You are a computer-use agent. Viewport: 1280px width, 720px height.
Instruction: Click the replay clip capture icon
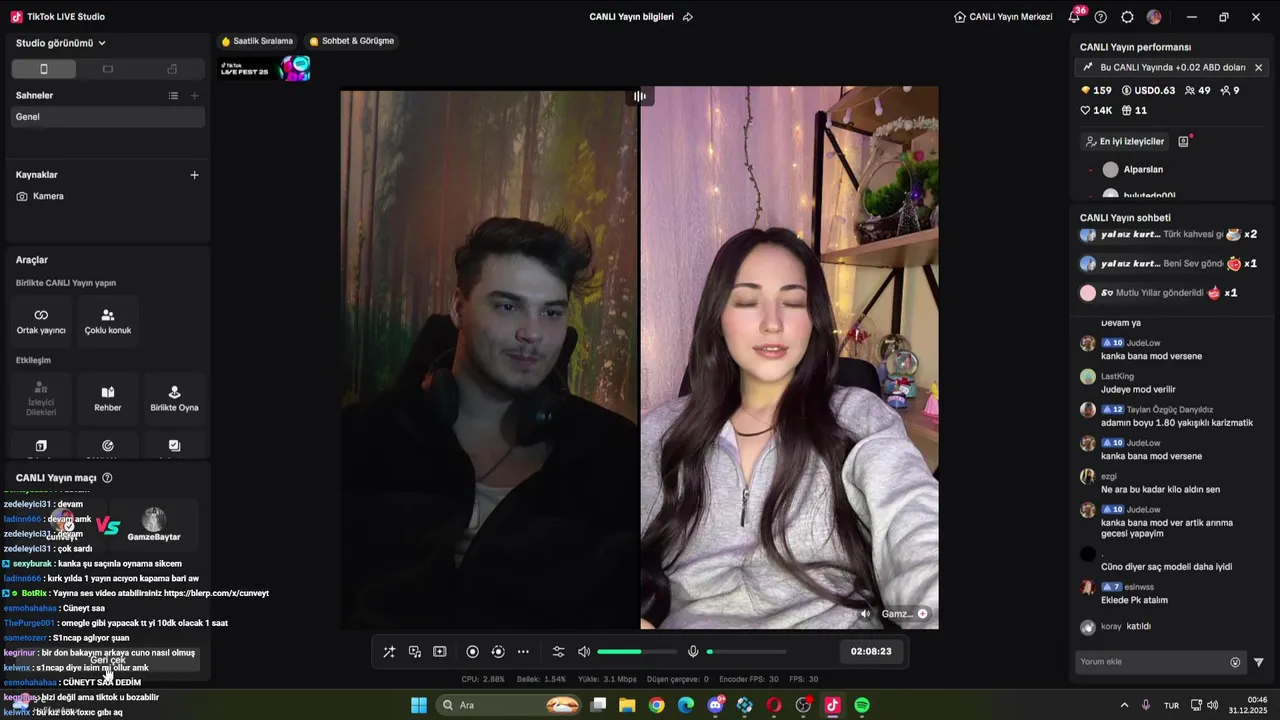(x=498, y=652)
